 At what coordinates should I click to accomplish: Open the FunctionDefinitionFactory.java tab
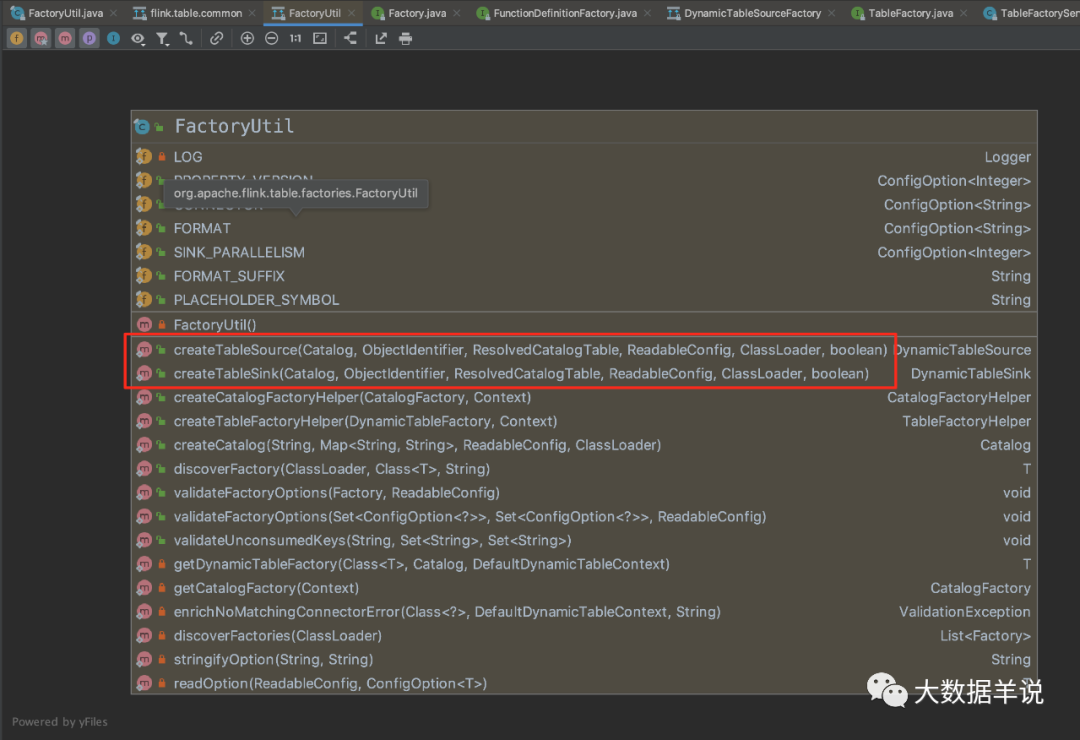click(565, 13)
